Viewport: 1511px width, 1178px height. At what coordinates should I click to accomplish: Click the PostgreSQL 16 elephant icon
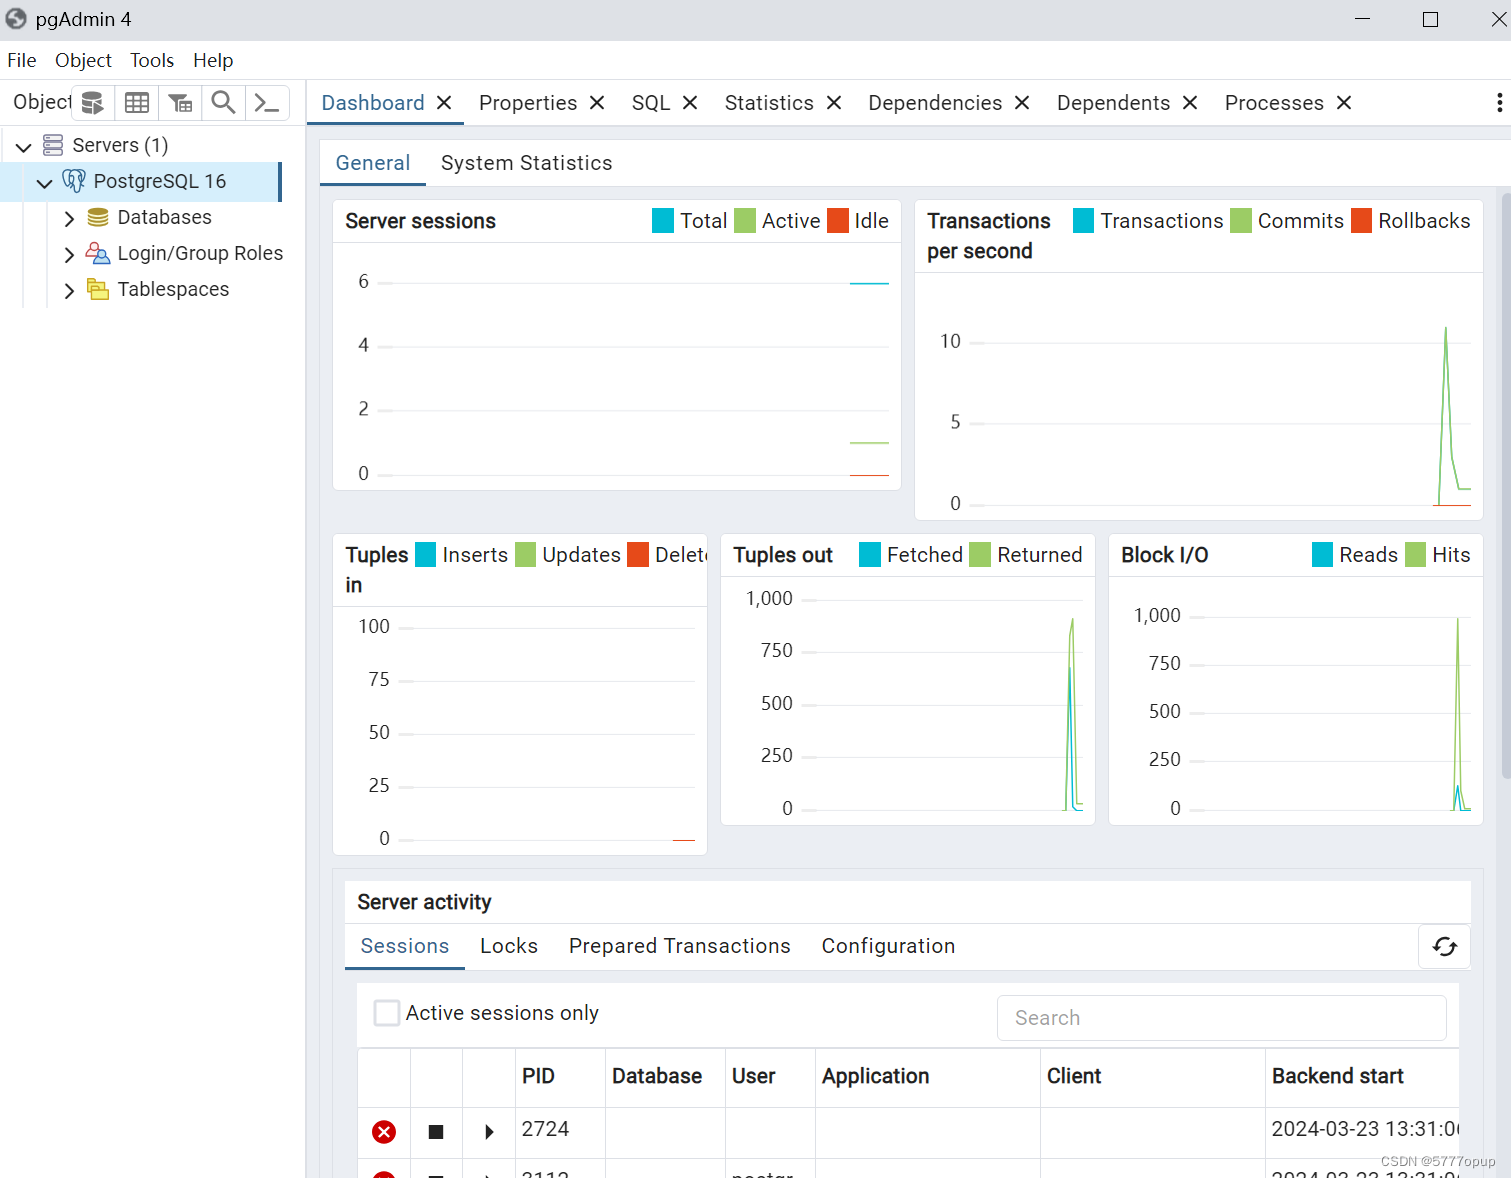coord(74,181)
